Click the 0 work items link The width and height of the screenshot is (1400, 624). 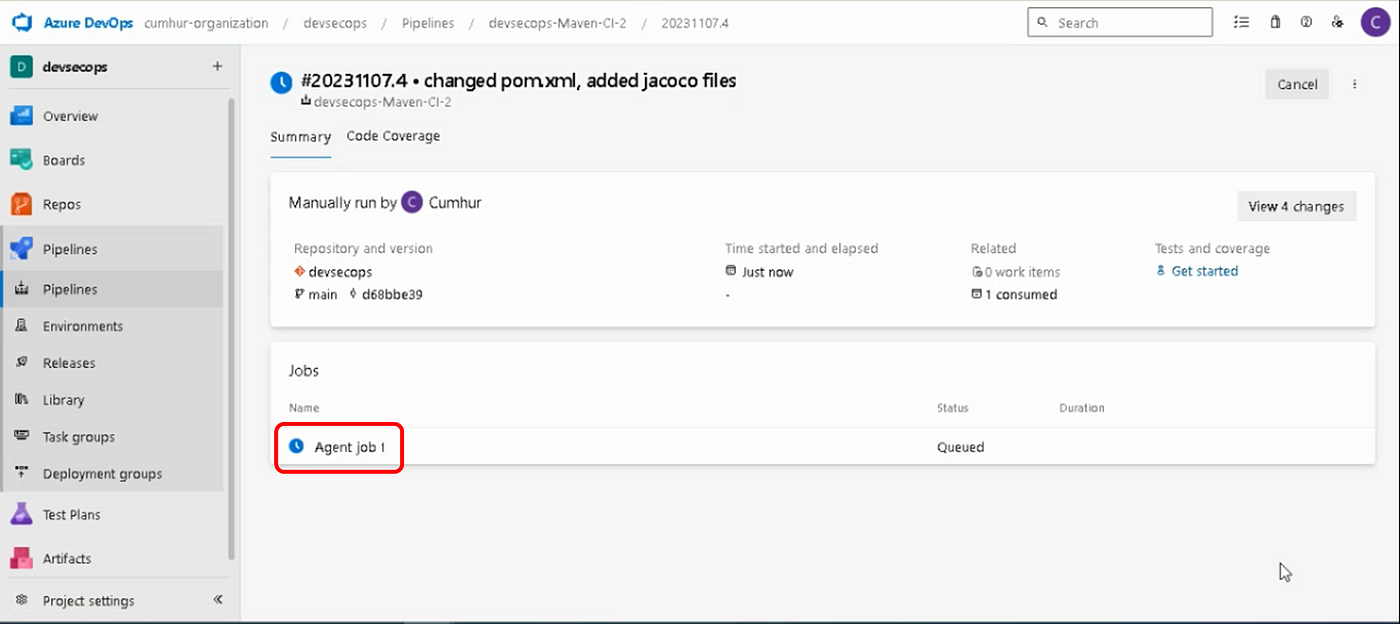point(1022,271)
